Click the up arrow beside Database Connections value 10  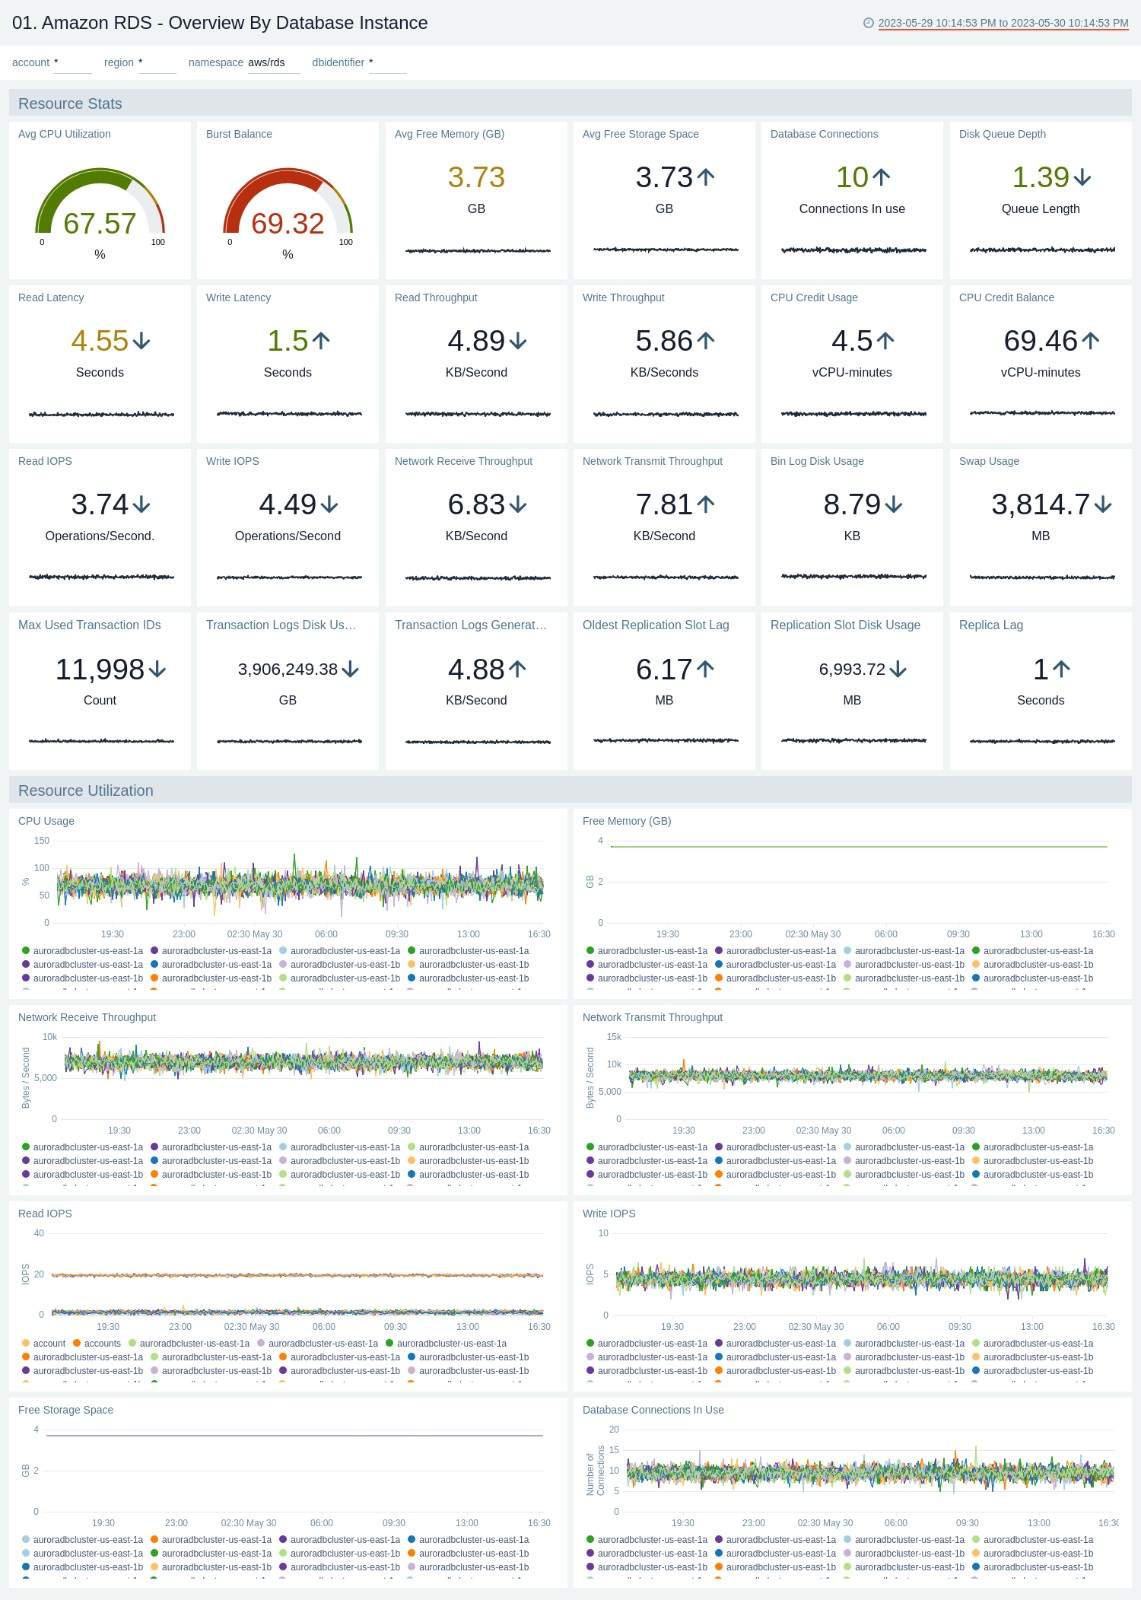pyautogui.click(x=881, y=177)
